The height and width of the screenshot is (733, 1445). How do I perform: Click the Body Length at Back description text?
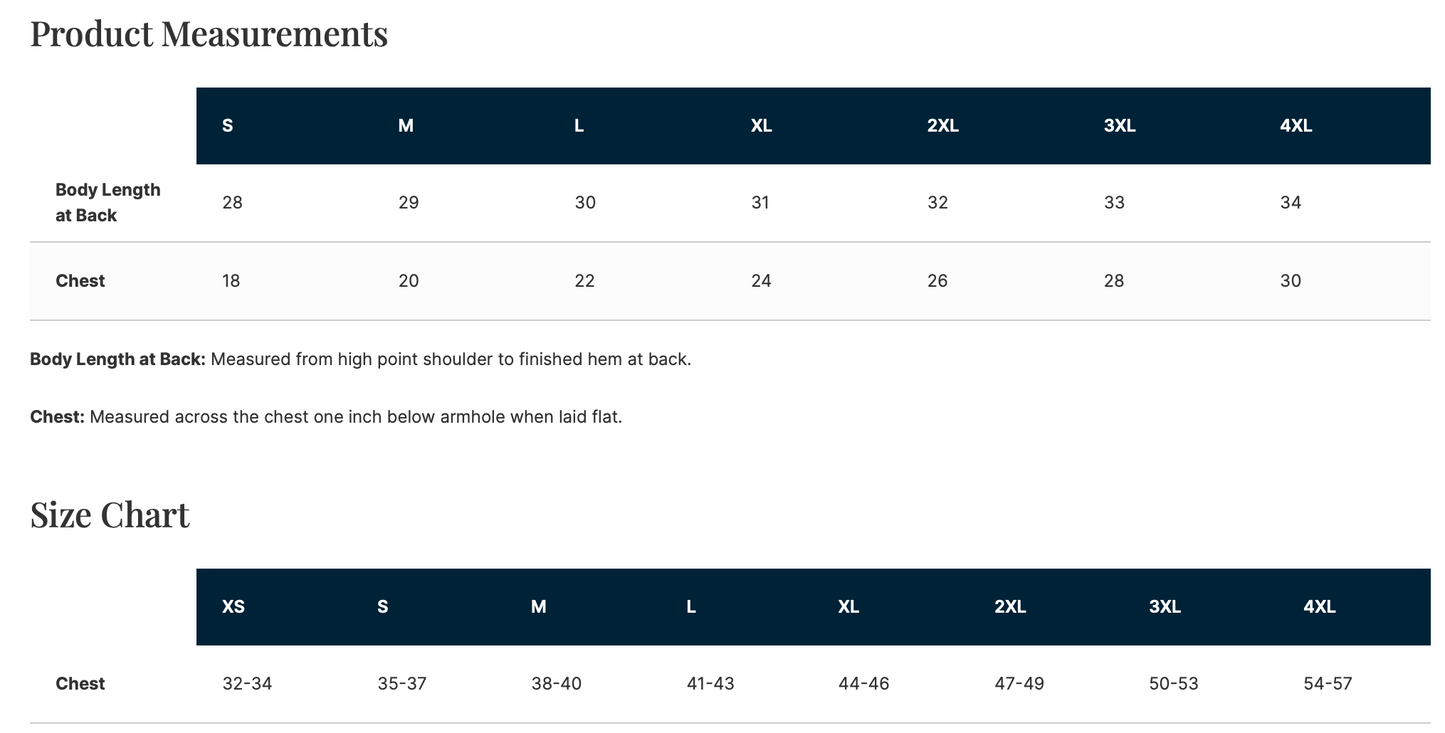pyautogui.click(x=361, y=359)
